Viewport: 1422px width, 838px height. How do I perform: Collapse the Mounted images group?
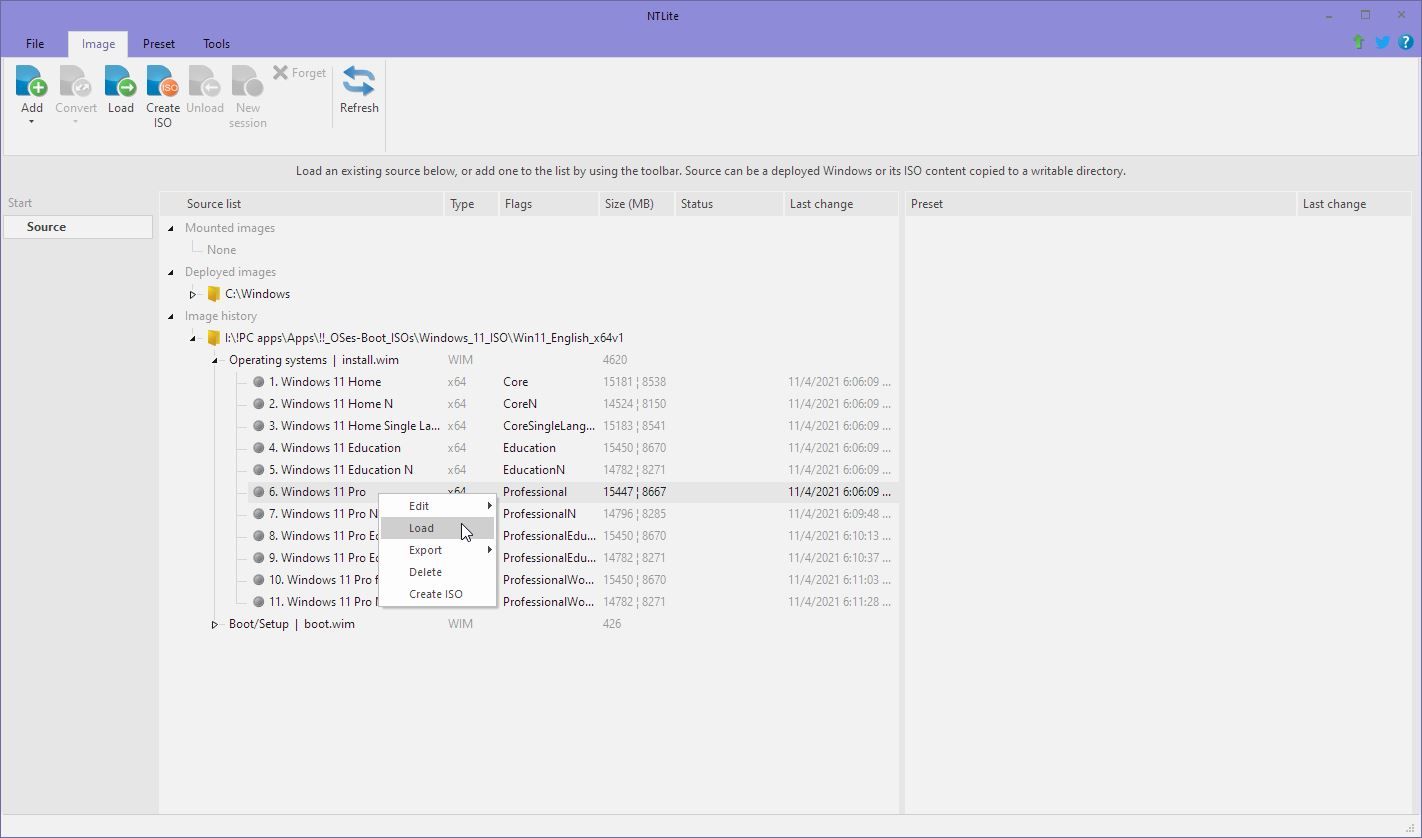click(x=171, y=228)
